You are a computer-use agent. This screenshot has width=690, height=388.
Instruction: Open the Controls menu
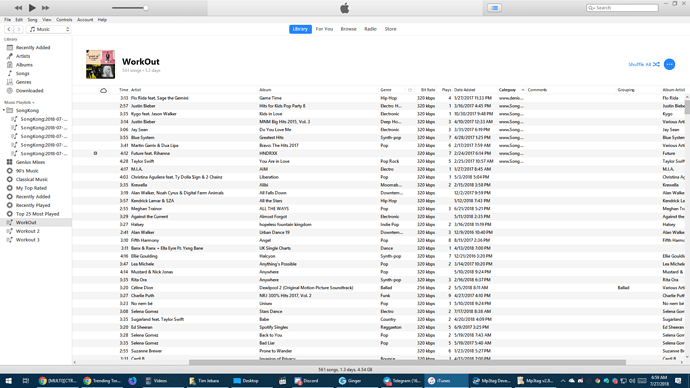click(x=64, y=20)
